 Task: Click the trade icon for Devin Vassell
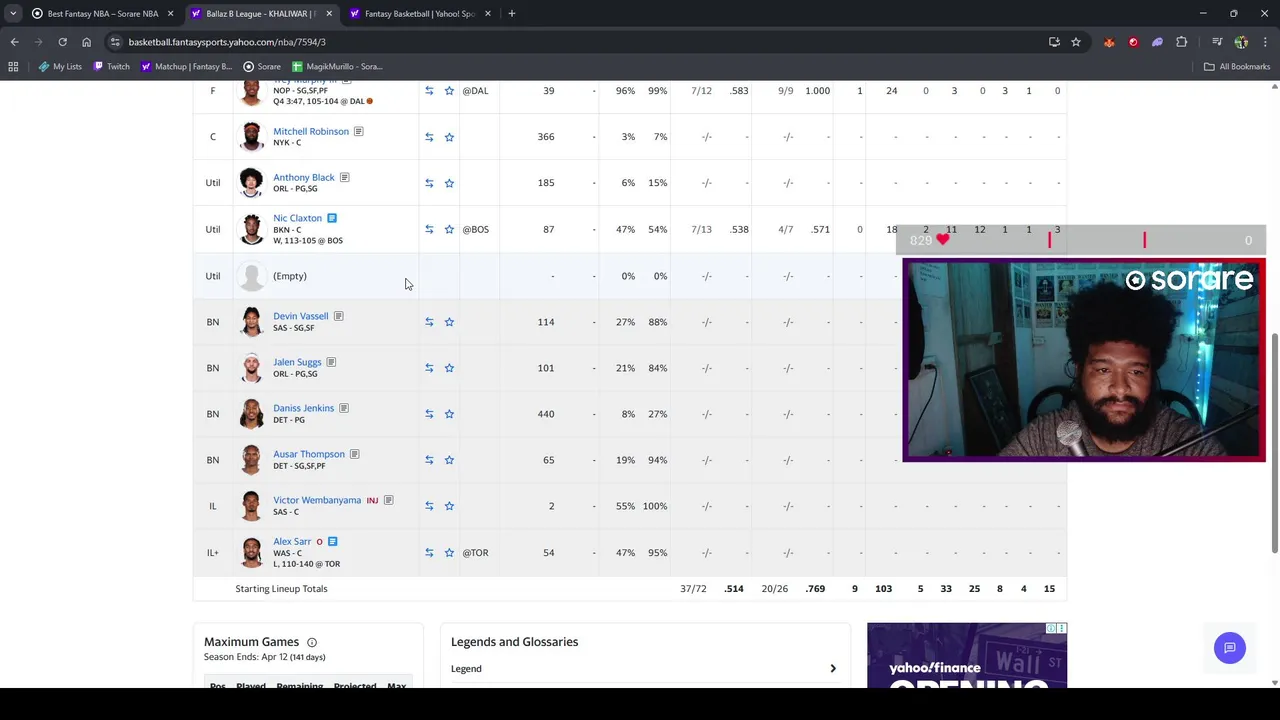coord(429,322)
